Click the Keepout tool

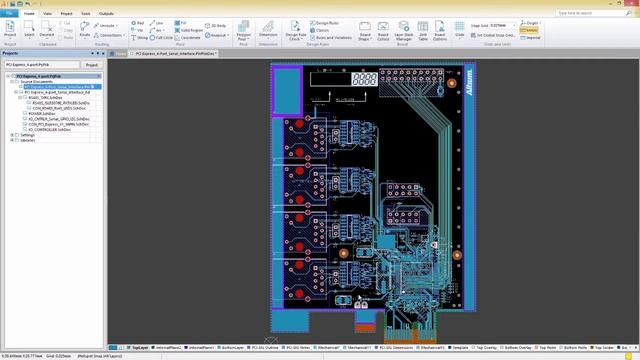[x=216, y=35]
